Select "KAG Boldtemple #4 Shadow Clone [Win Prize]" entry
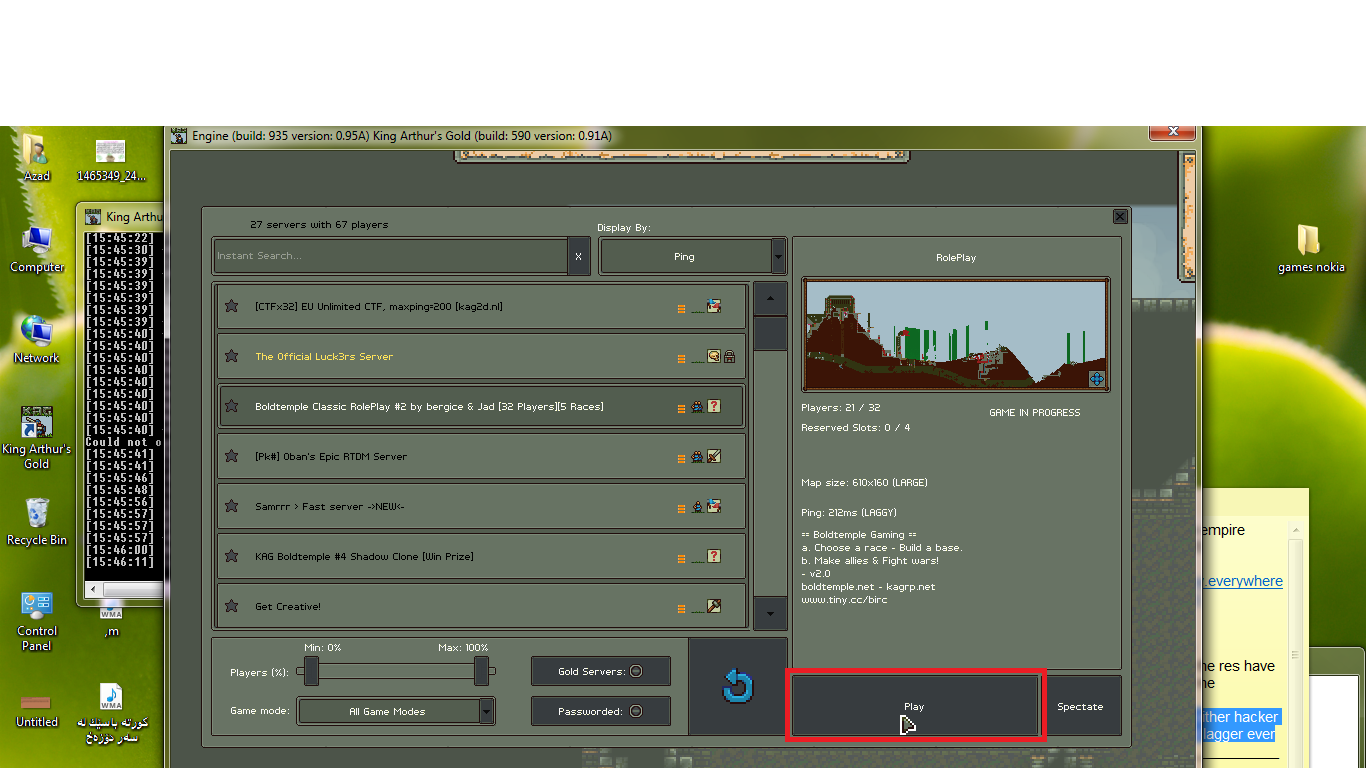1366x768 pixels. click(481, 556)
